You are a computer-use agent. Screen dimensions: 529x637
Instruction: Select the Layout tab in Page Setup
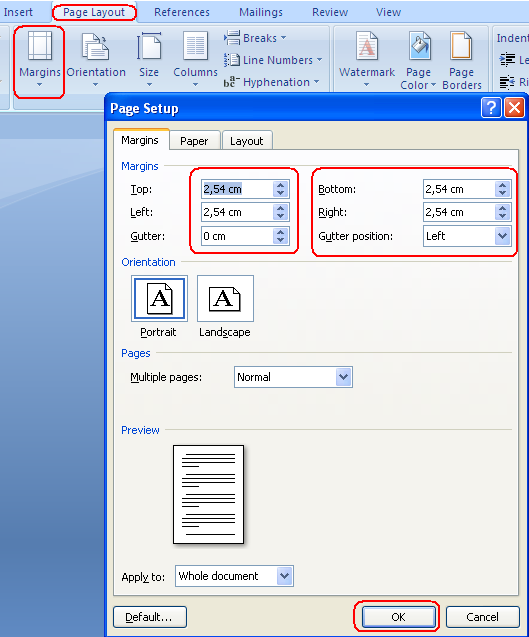click(247, 141)
